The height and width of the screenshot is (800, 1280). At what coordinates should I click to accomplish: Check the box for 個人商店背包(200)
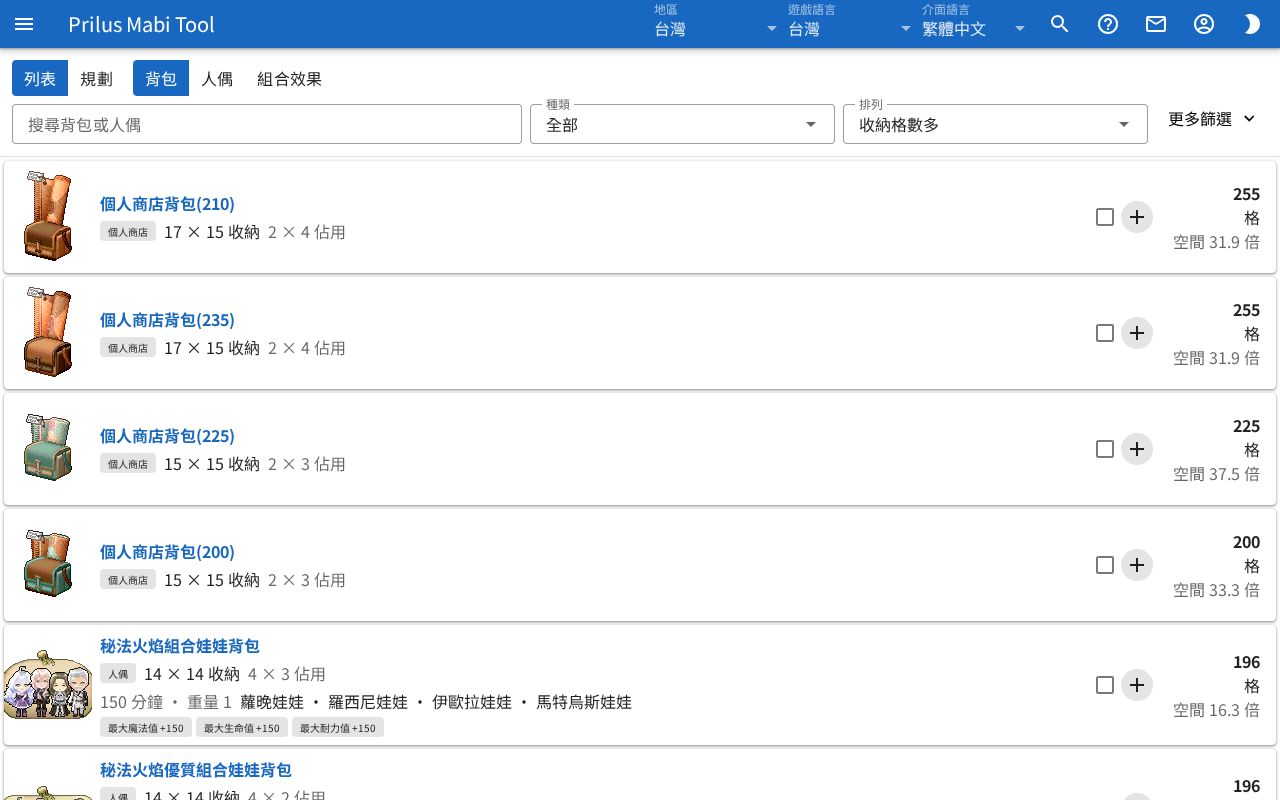pos(1105,565)
